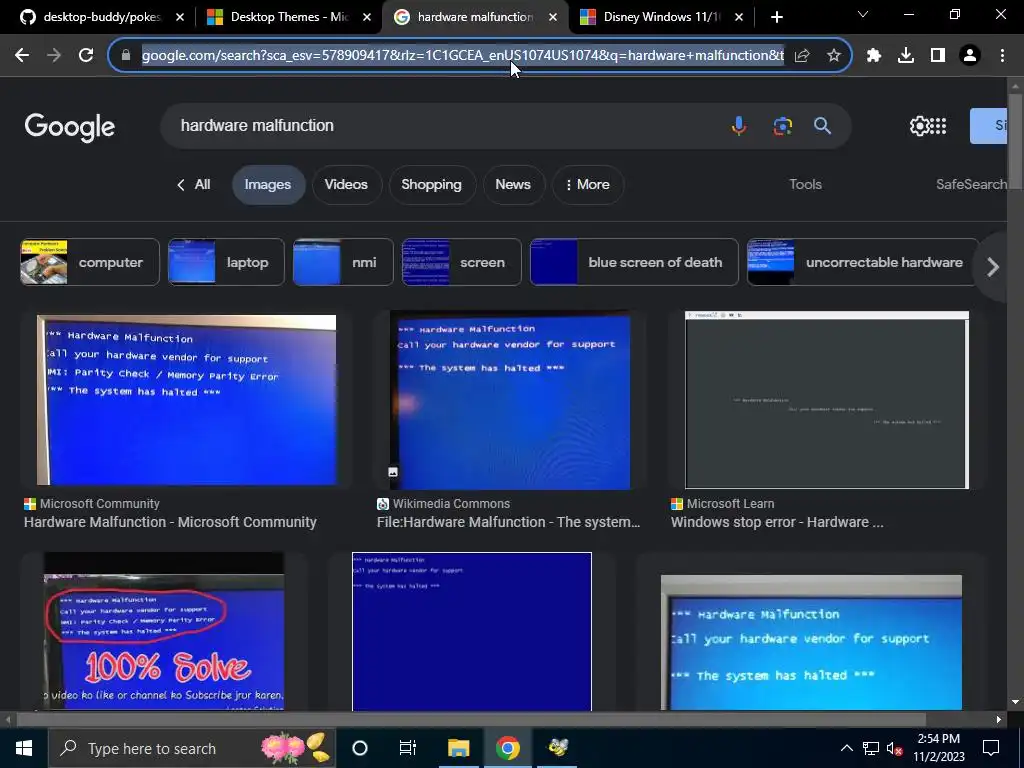Open the Chrome extensions puzzle icon
The image size is (1024, 768).
[x=874, y=56]
